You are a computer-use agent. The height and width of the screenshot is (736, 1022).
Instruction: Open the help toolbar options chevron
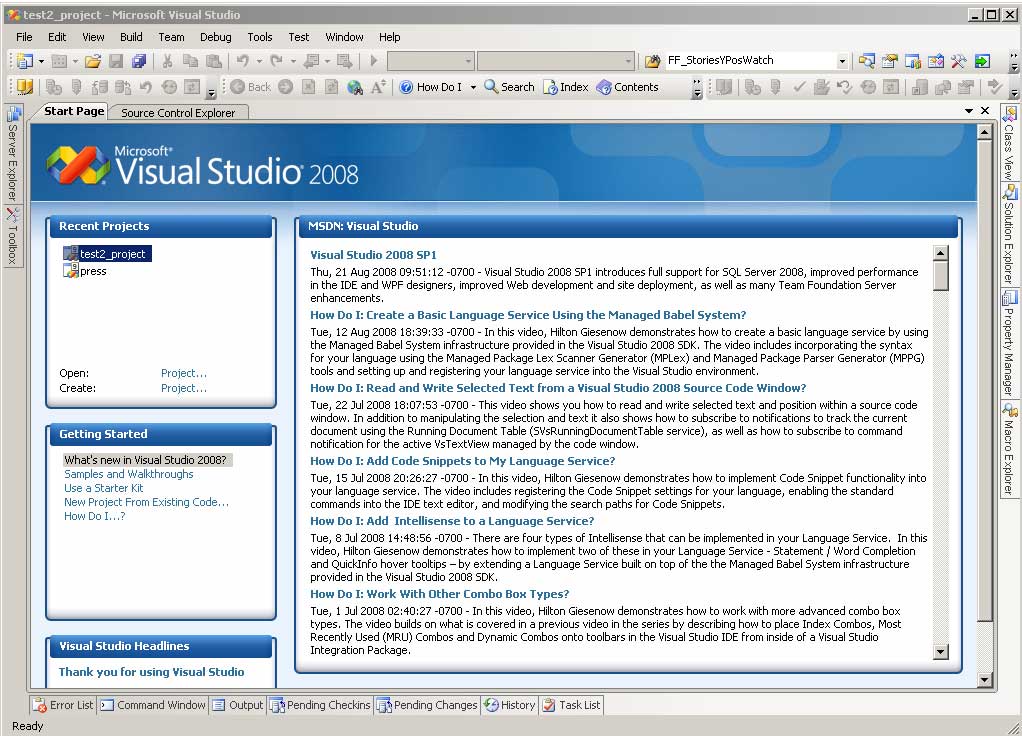[697, 88]
